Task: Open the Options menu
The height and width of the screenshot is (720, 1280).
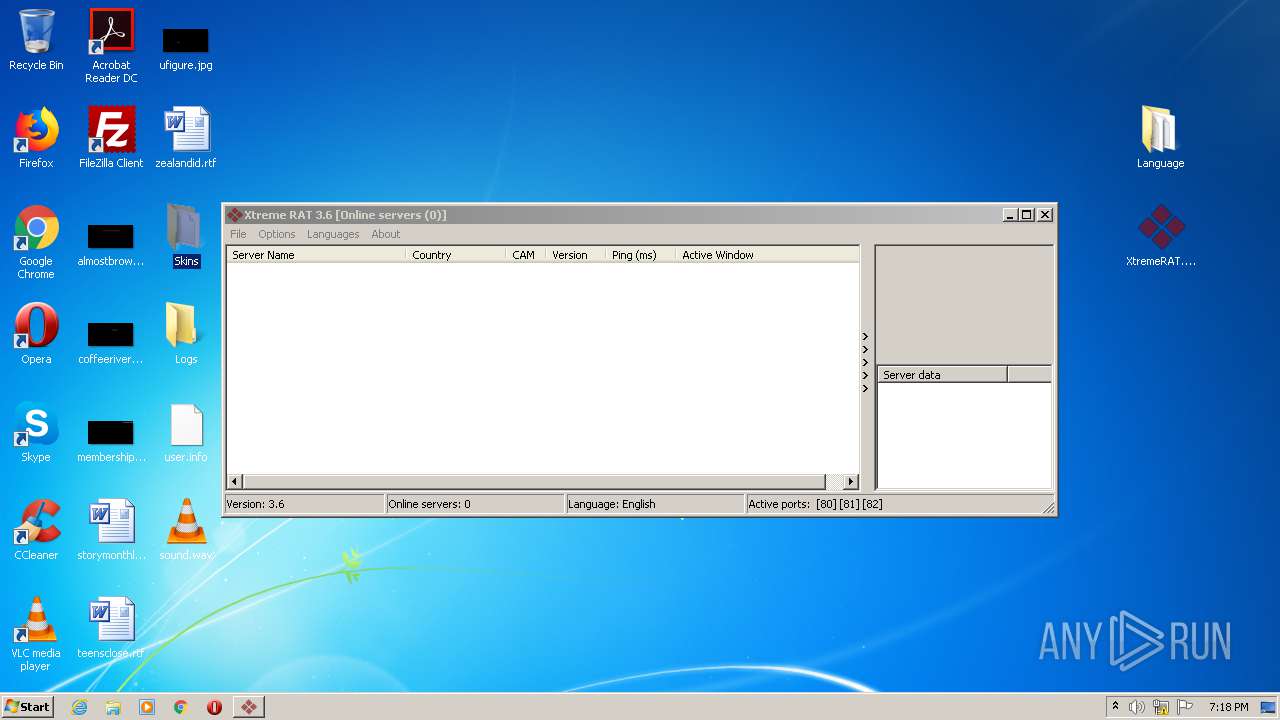Action: (x=277, y=234)
